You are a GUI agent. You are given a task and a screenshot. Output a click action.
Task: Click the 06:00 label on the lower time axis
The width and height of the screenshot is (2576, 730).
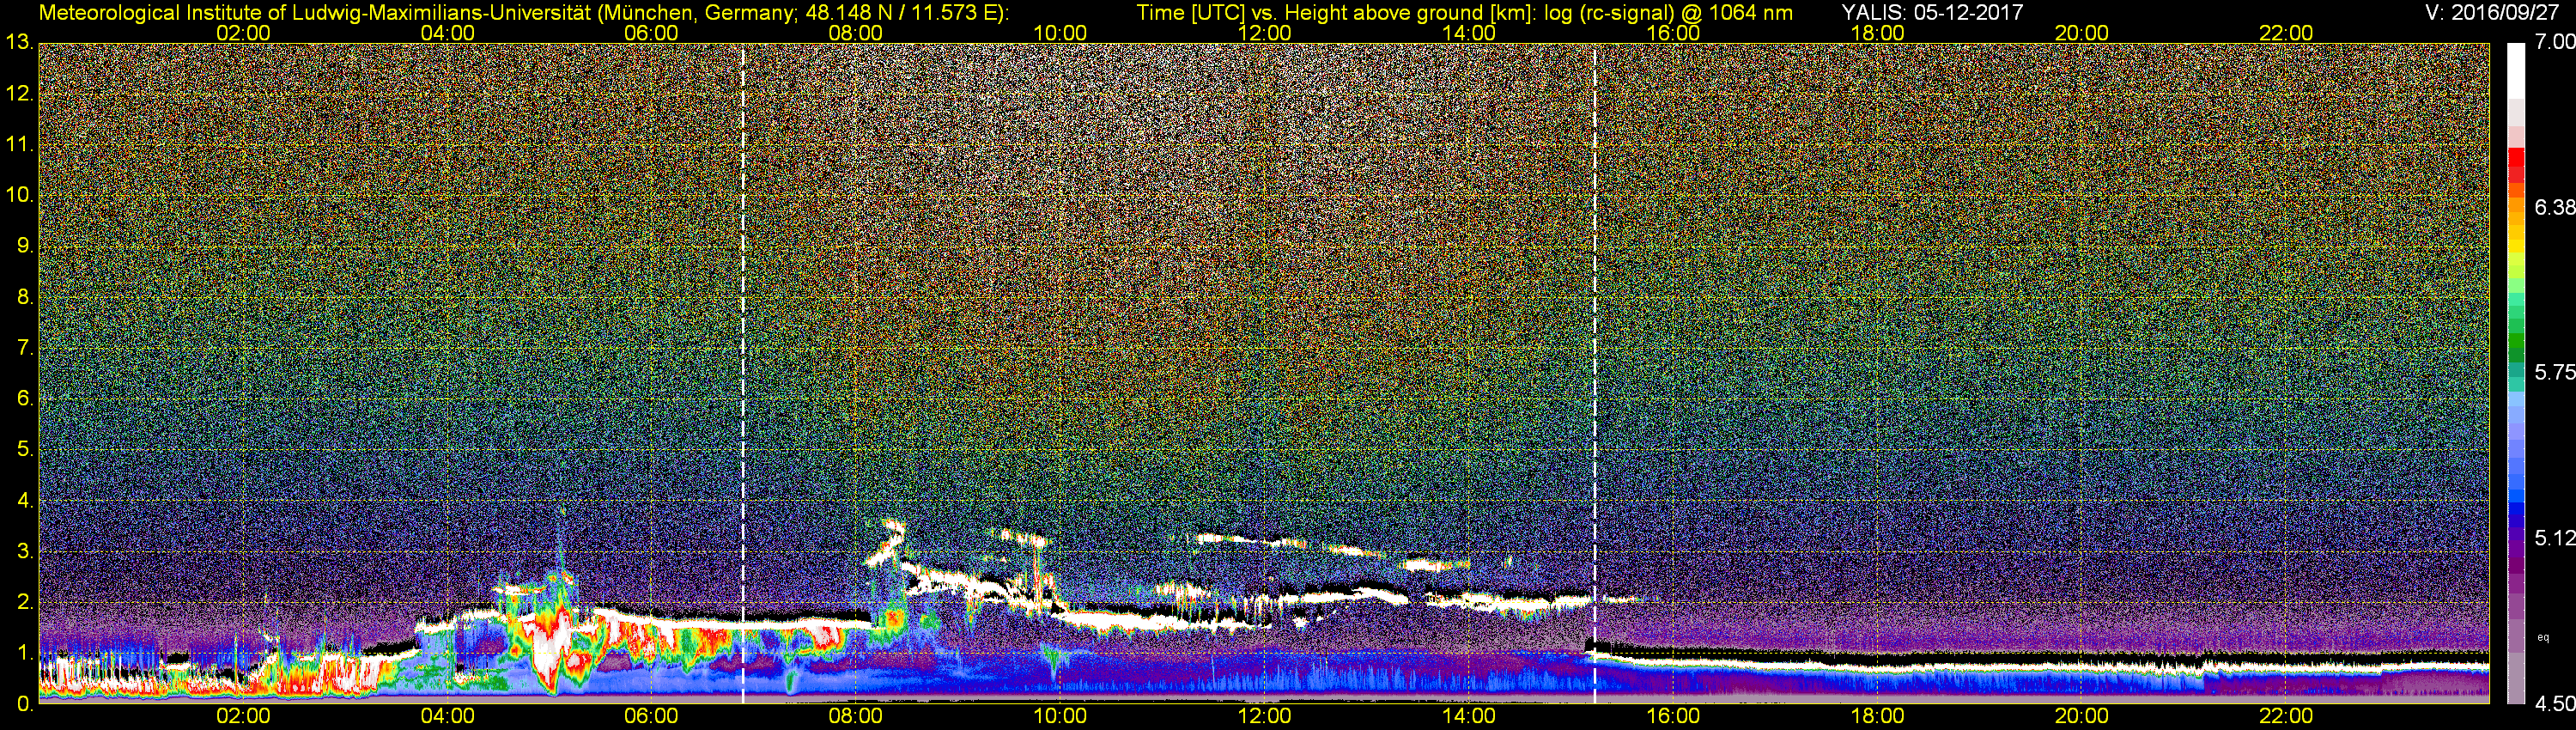pyautogui.click(x=651, y=716)
